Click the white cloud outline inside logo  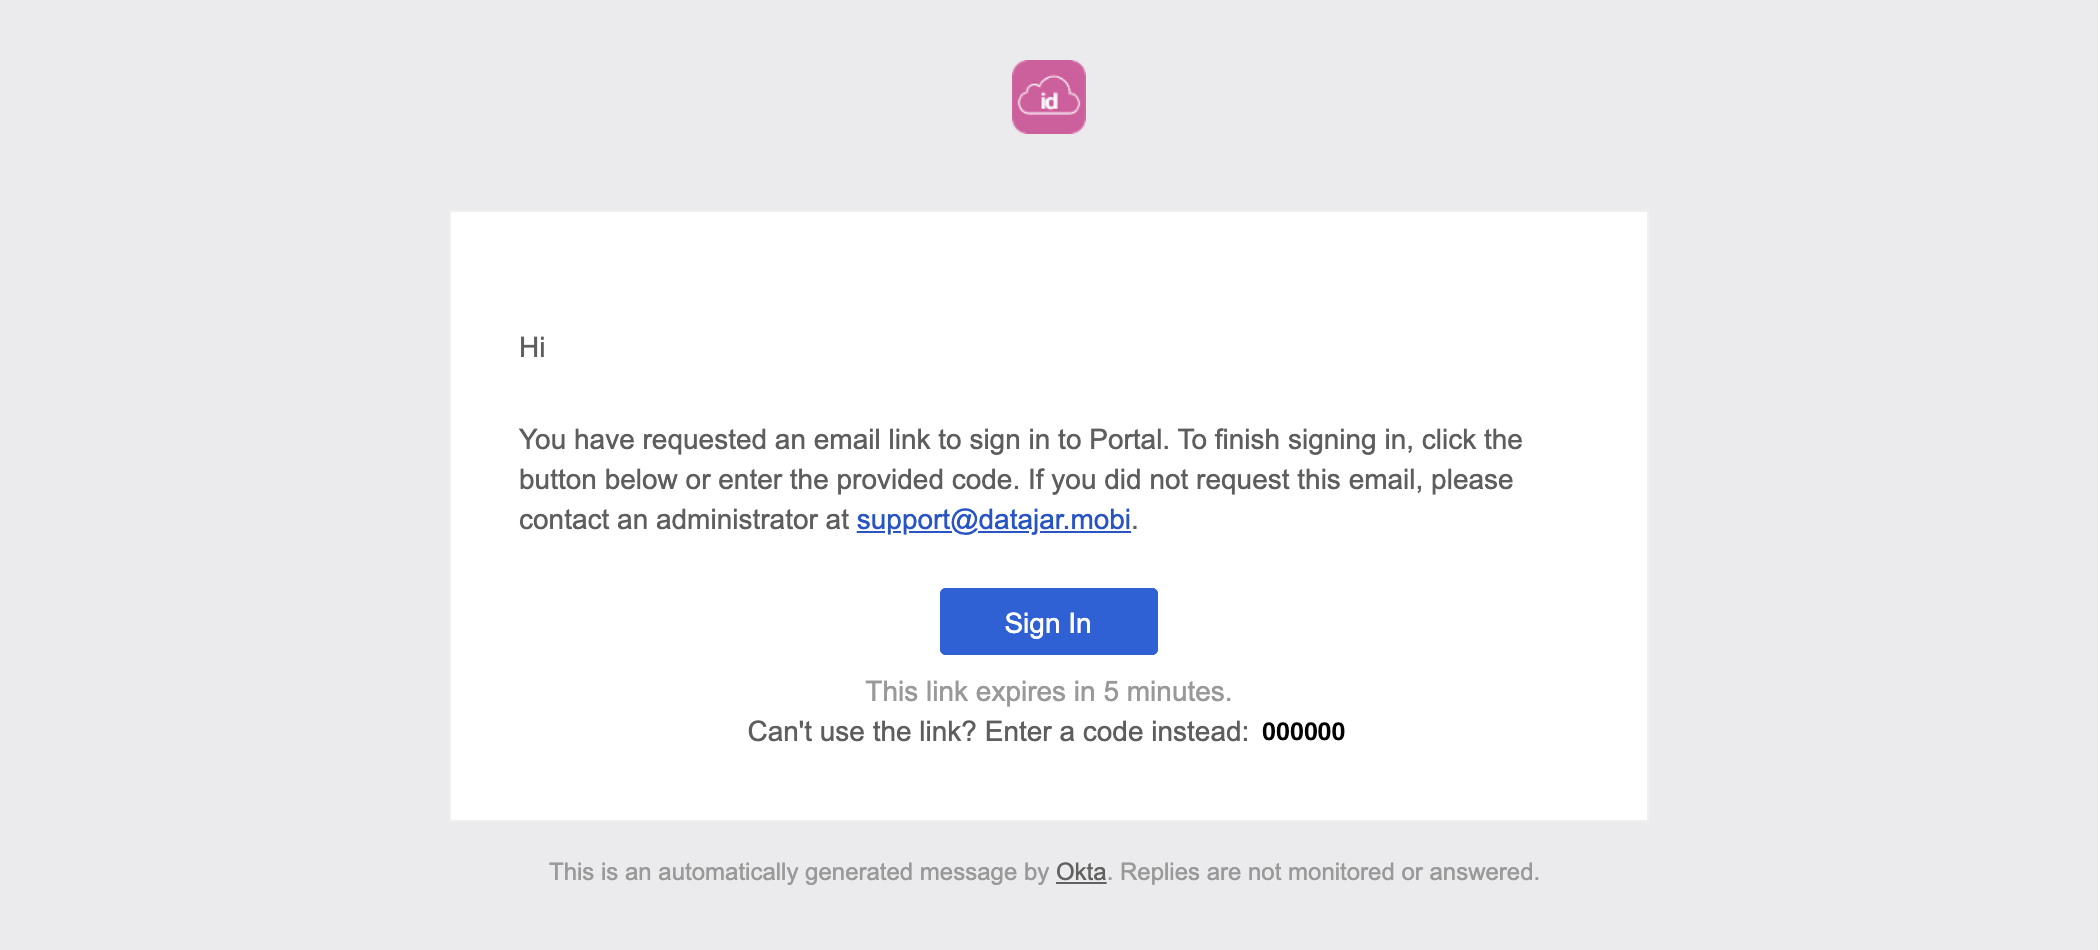pyautogui.click(x=1048, y=96)
